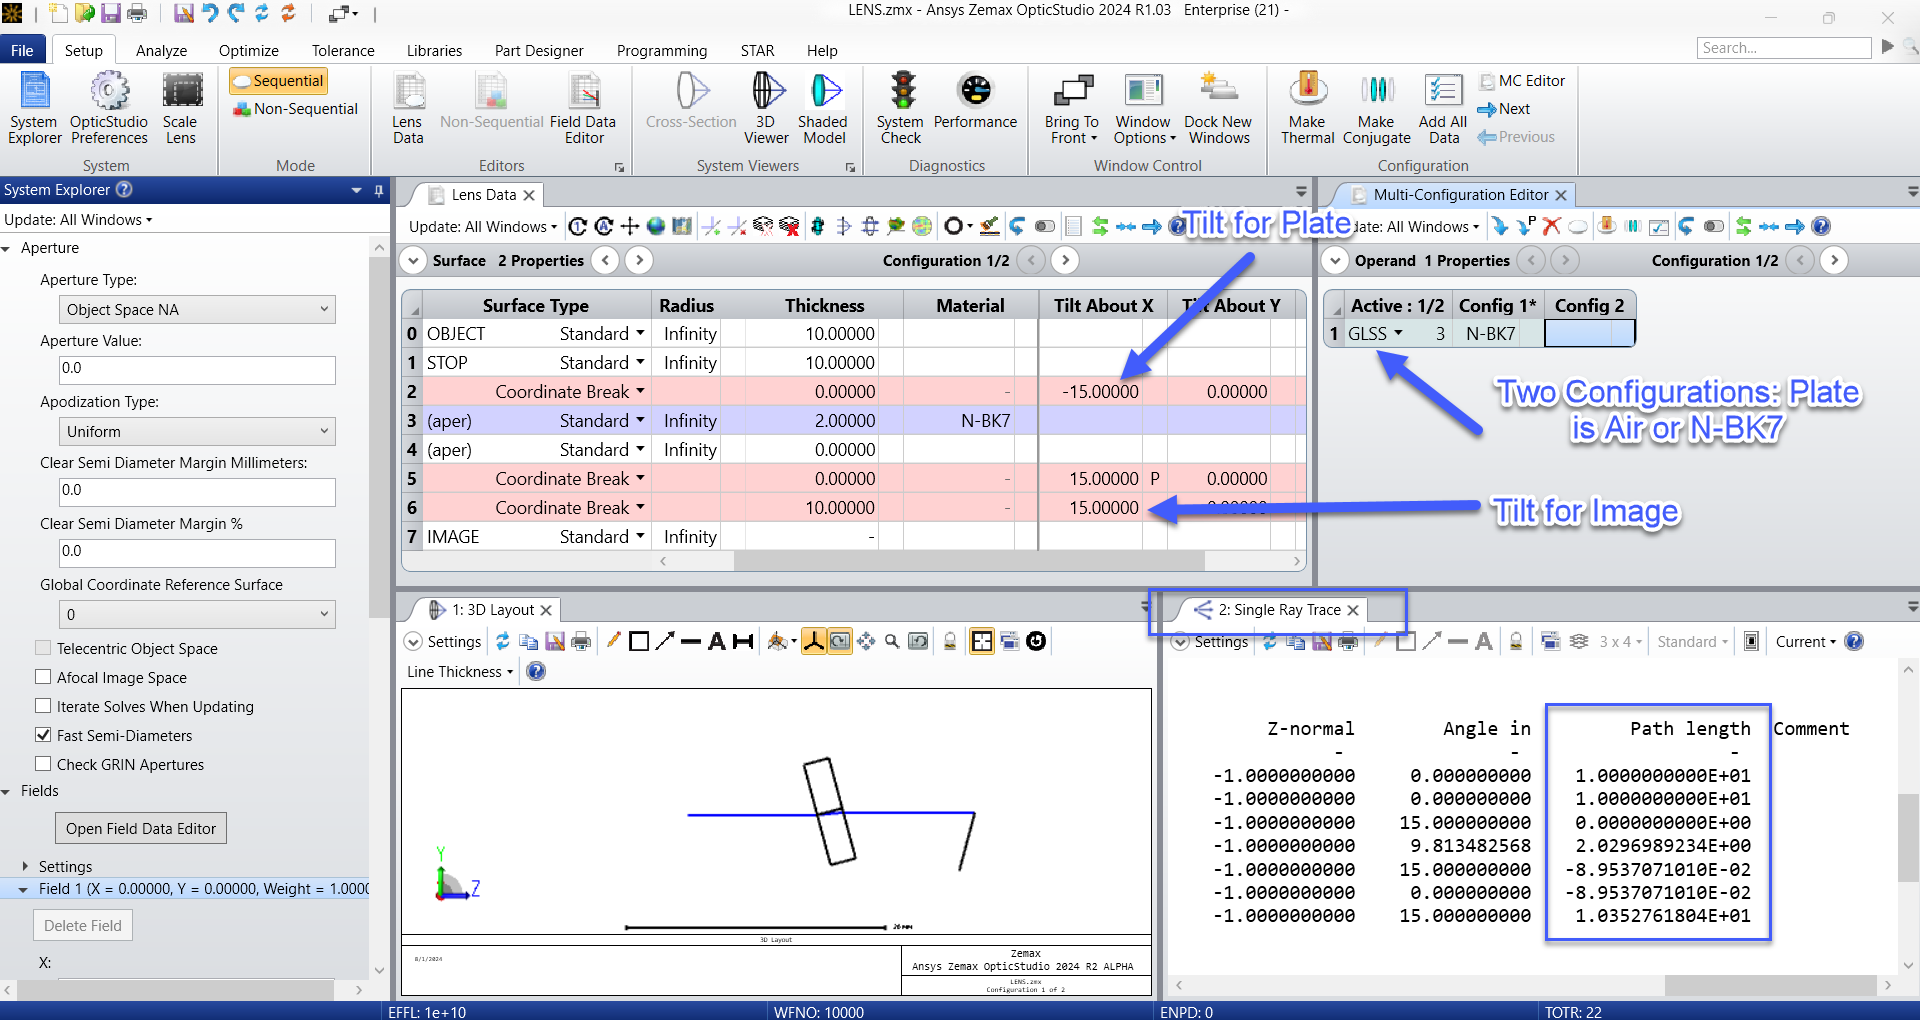
Task: Open OpticStudio Preferences
Action: point(109,108)
